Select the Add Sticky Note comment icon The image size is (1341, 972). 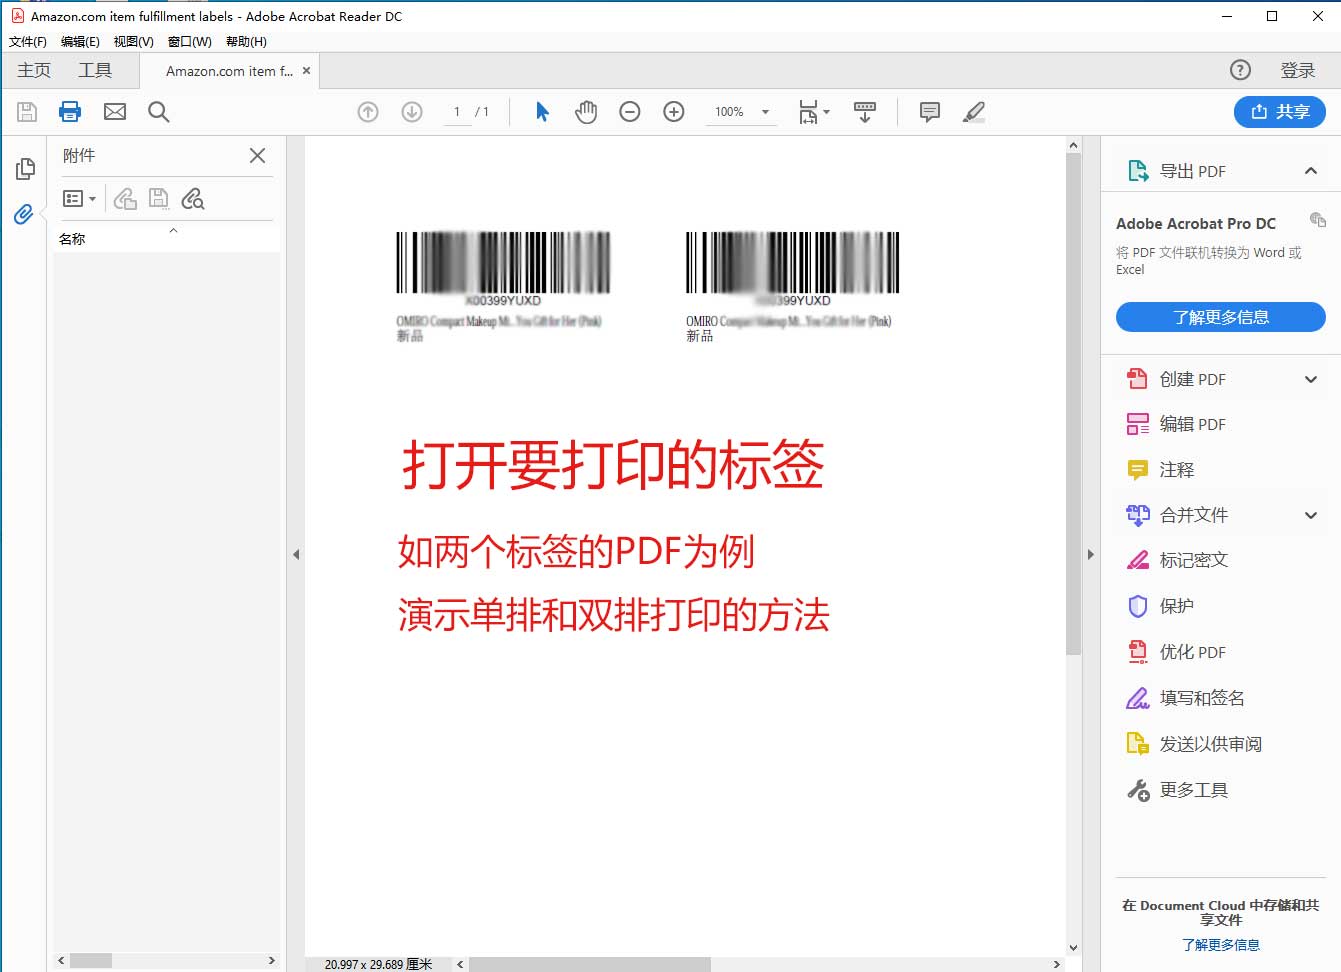[929, 112]
